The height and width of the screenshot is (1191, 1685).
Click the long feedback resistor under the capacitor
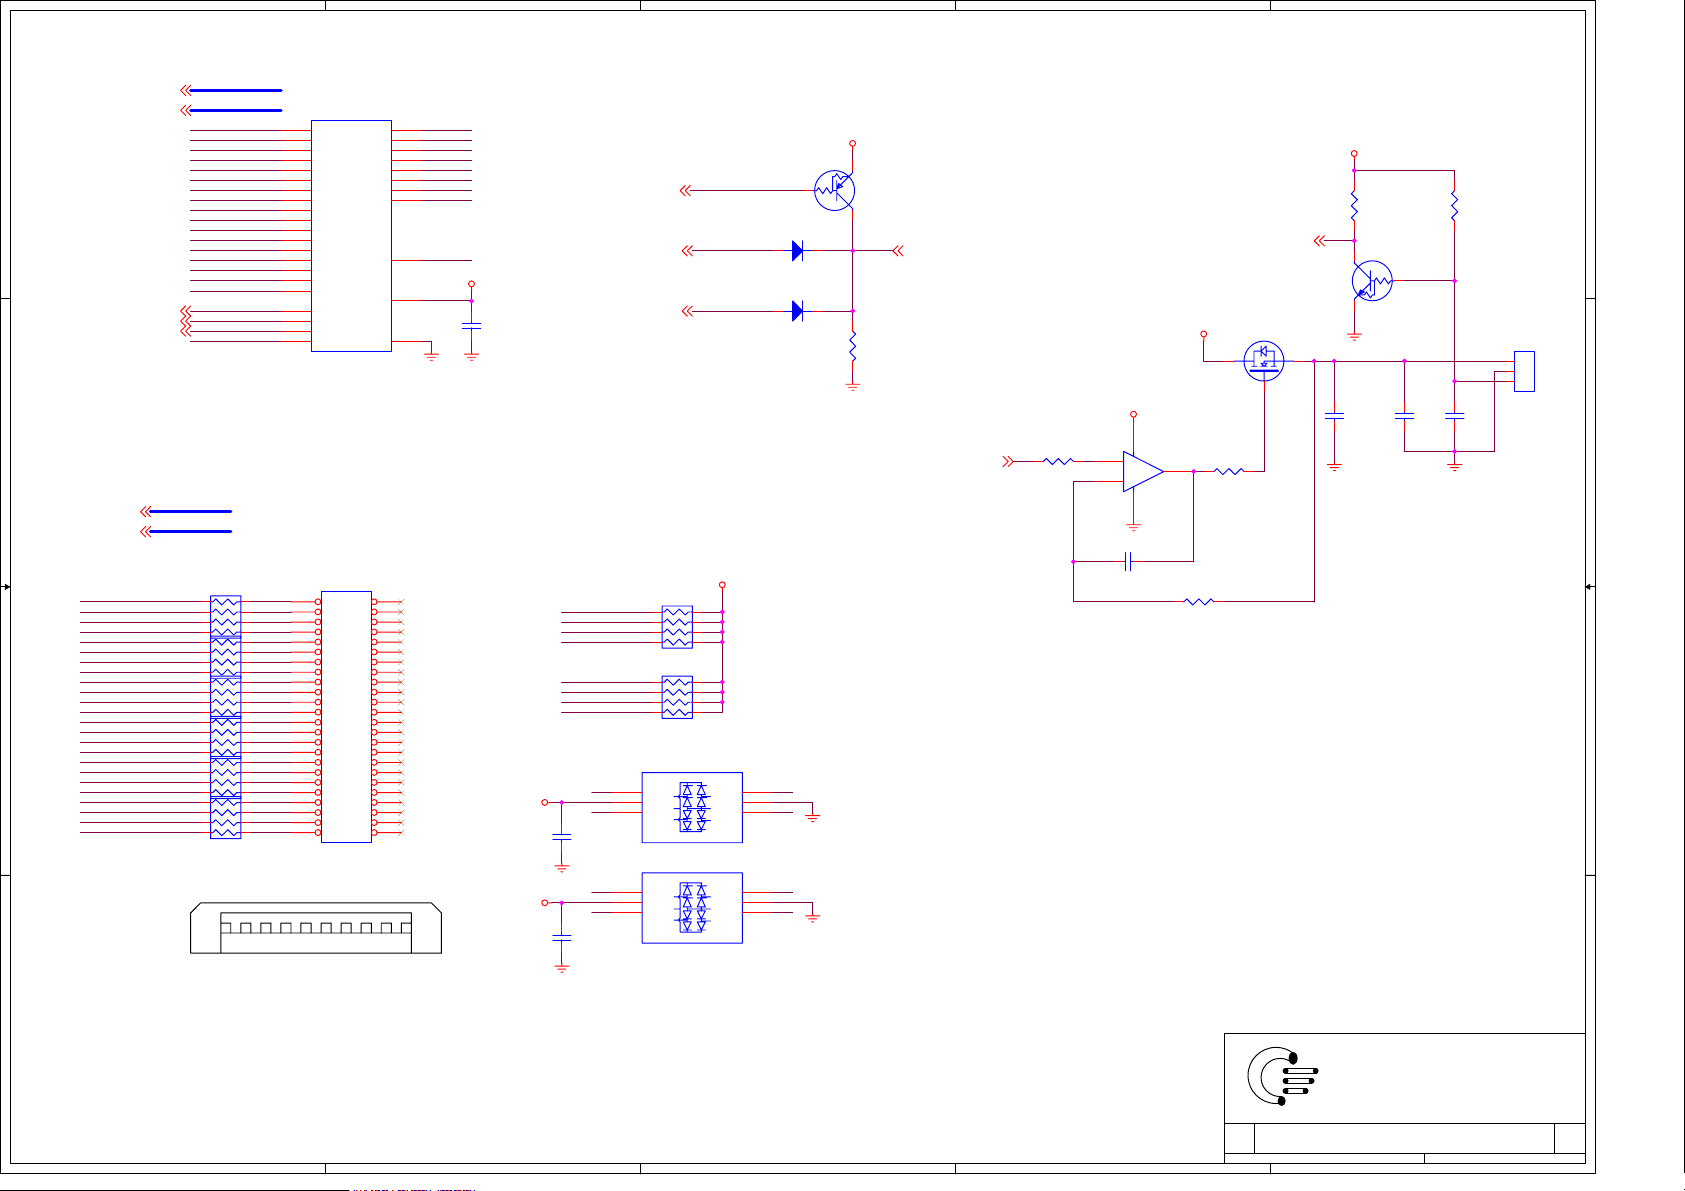(1198, 601)
